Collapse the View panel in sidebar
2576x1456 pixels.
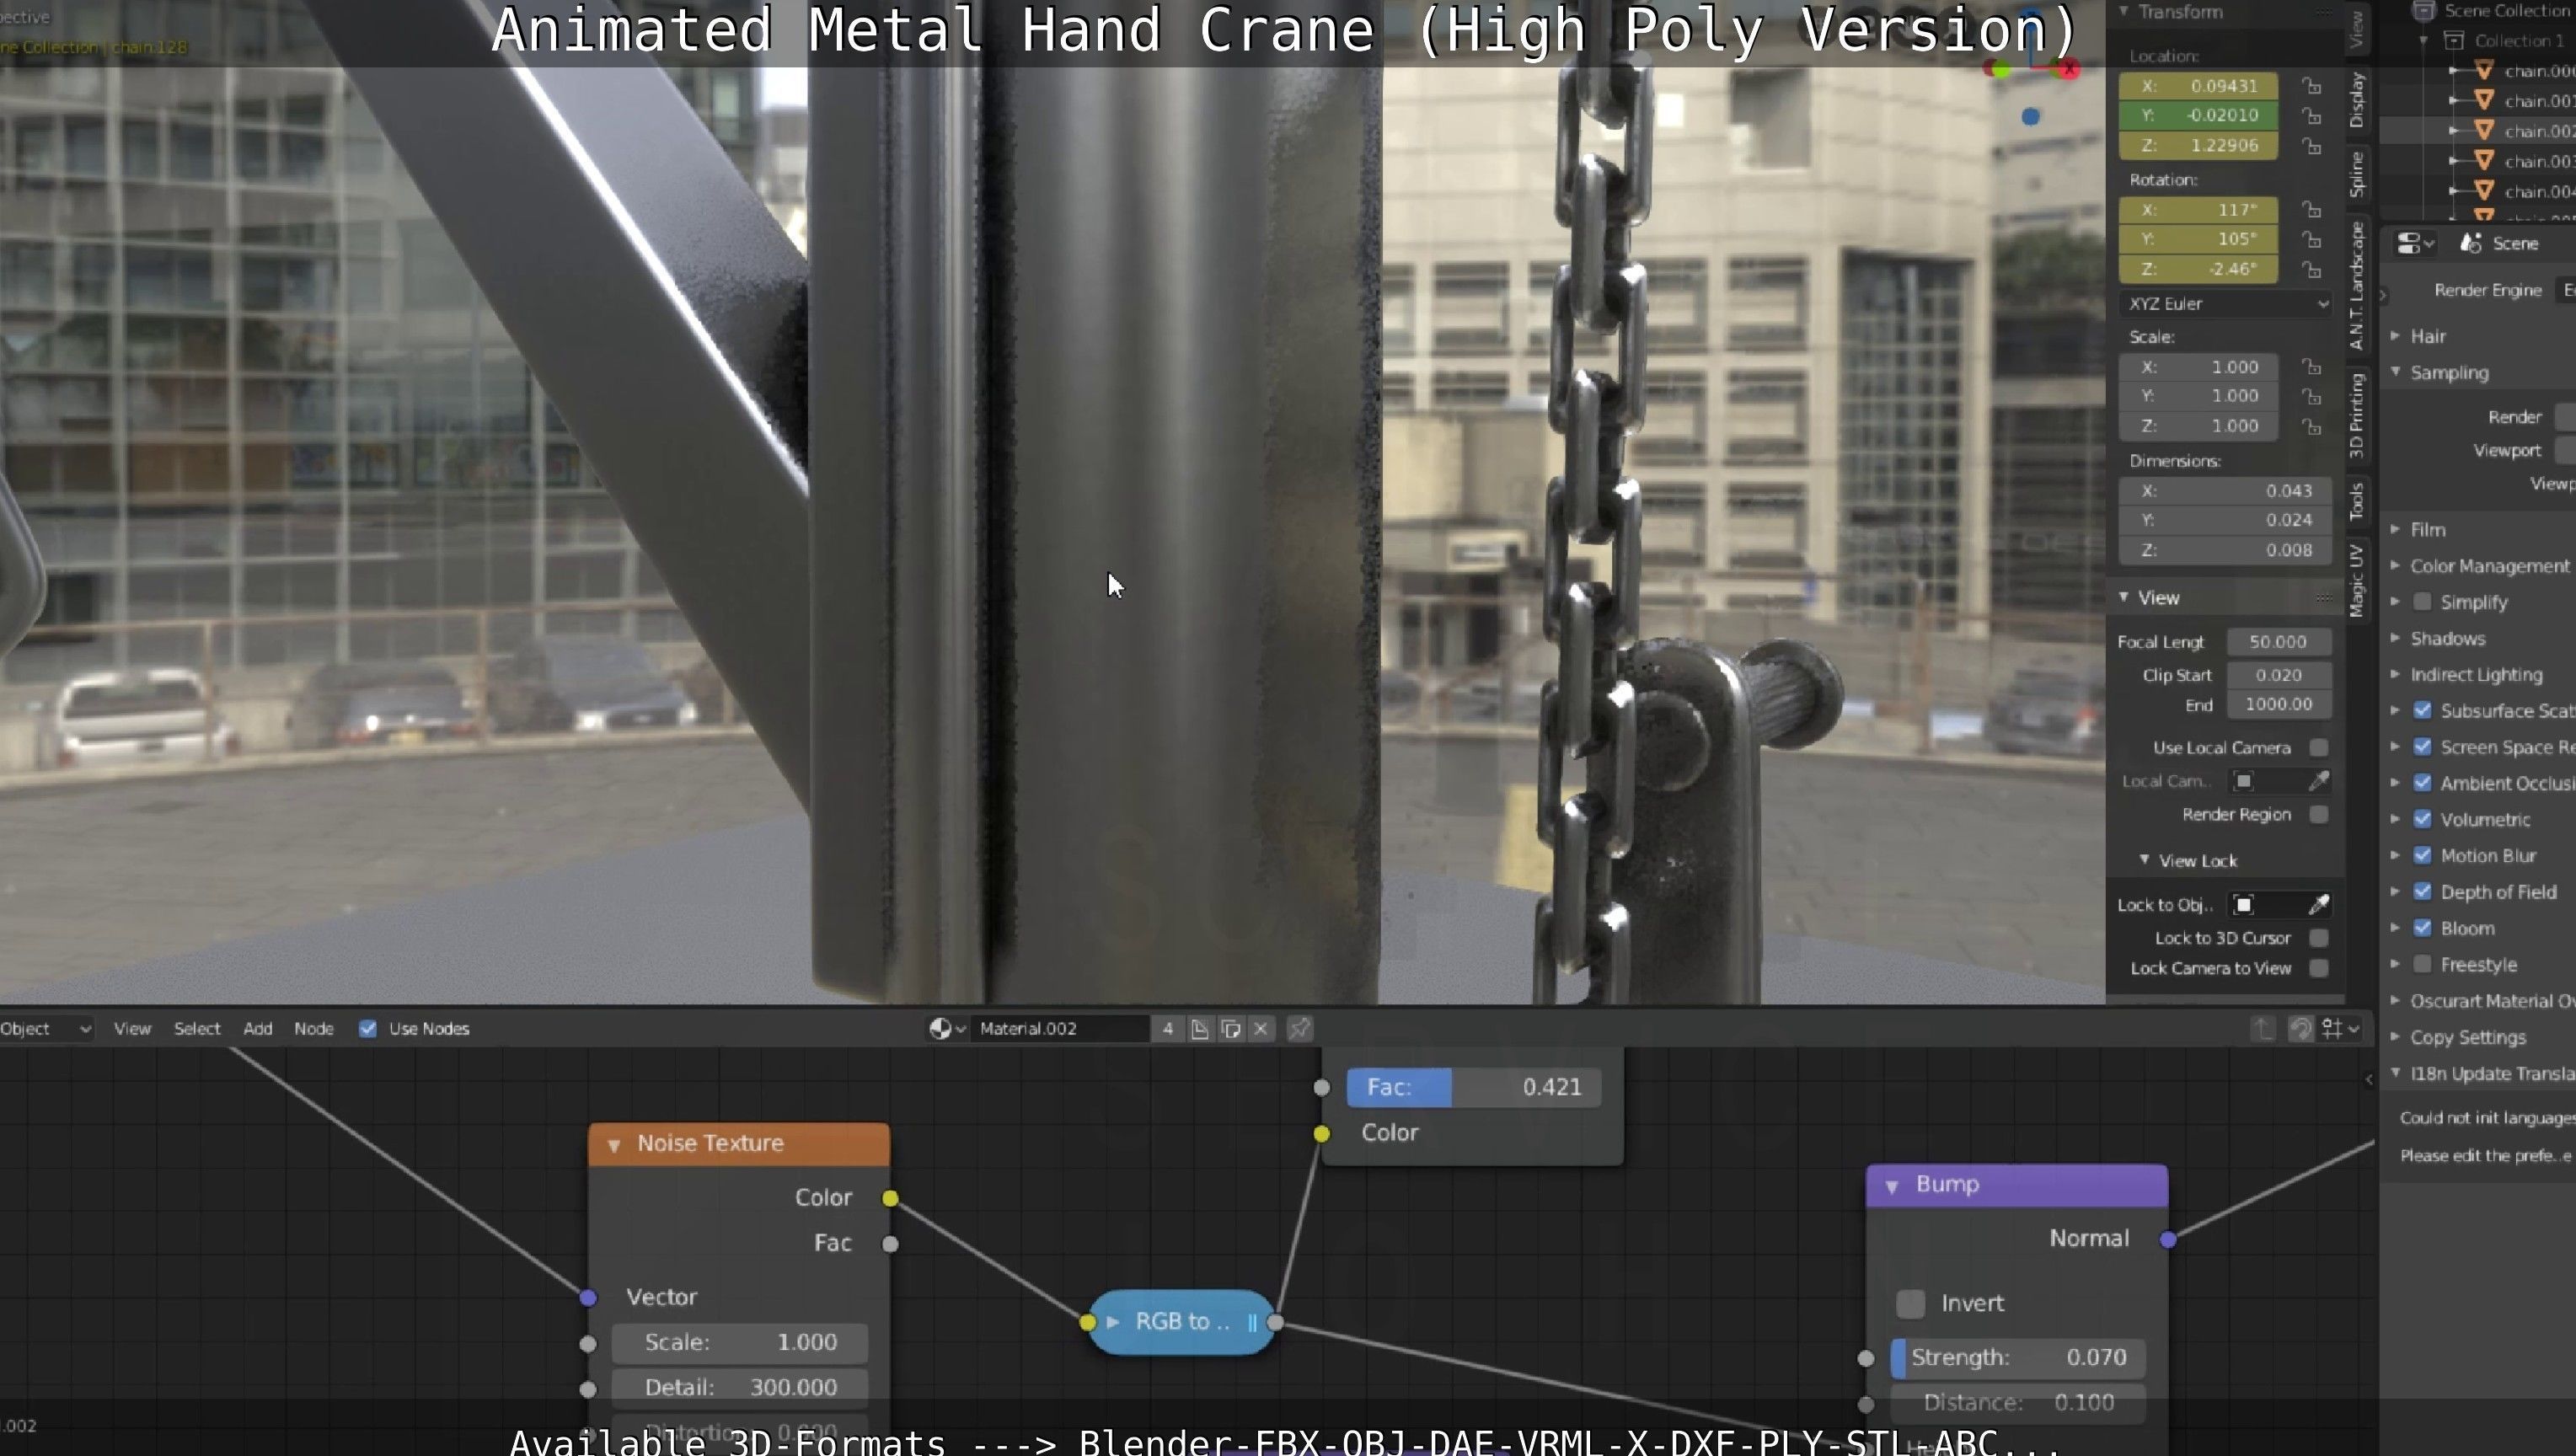click(2123, 597)
